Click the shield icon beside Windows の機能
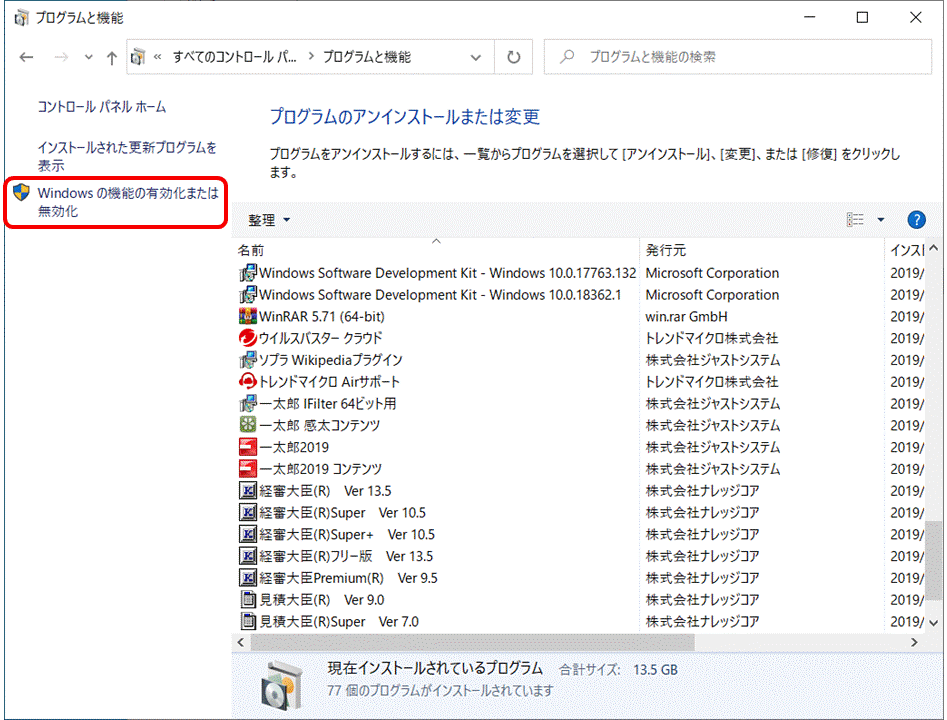947x720 pixels. tap(21, 193)
